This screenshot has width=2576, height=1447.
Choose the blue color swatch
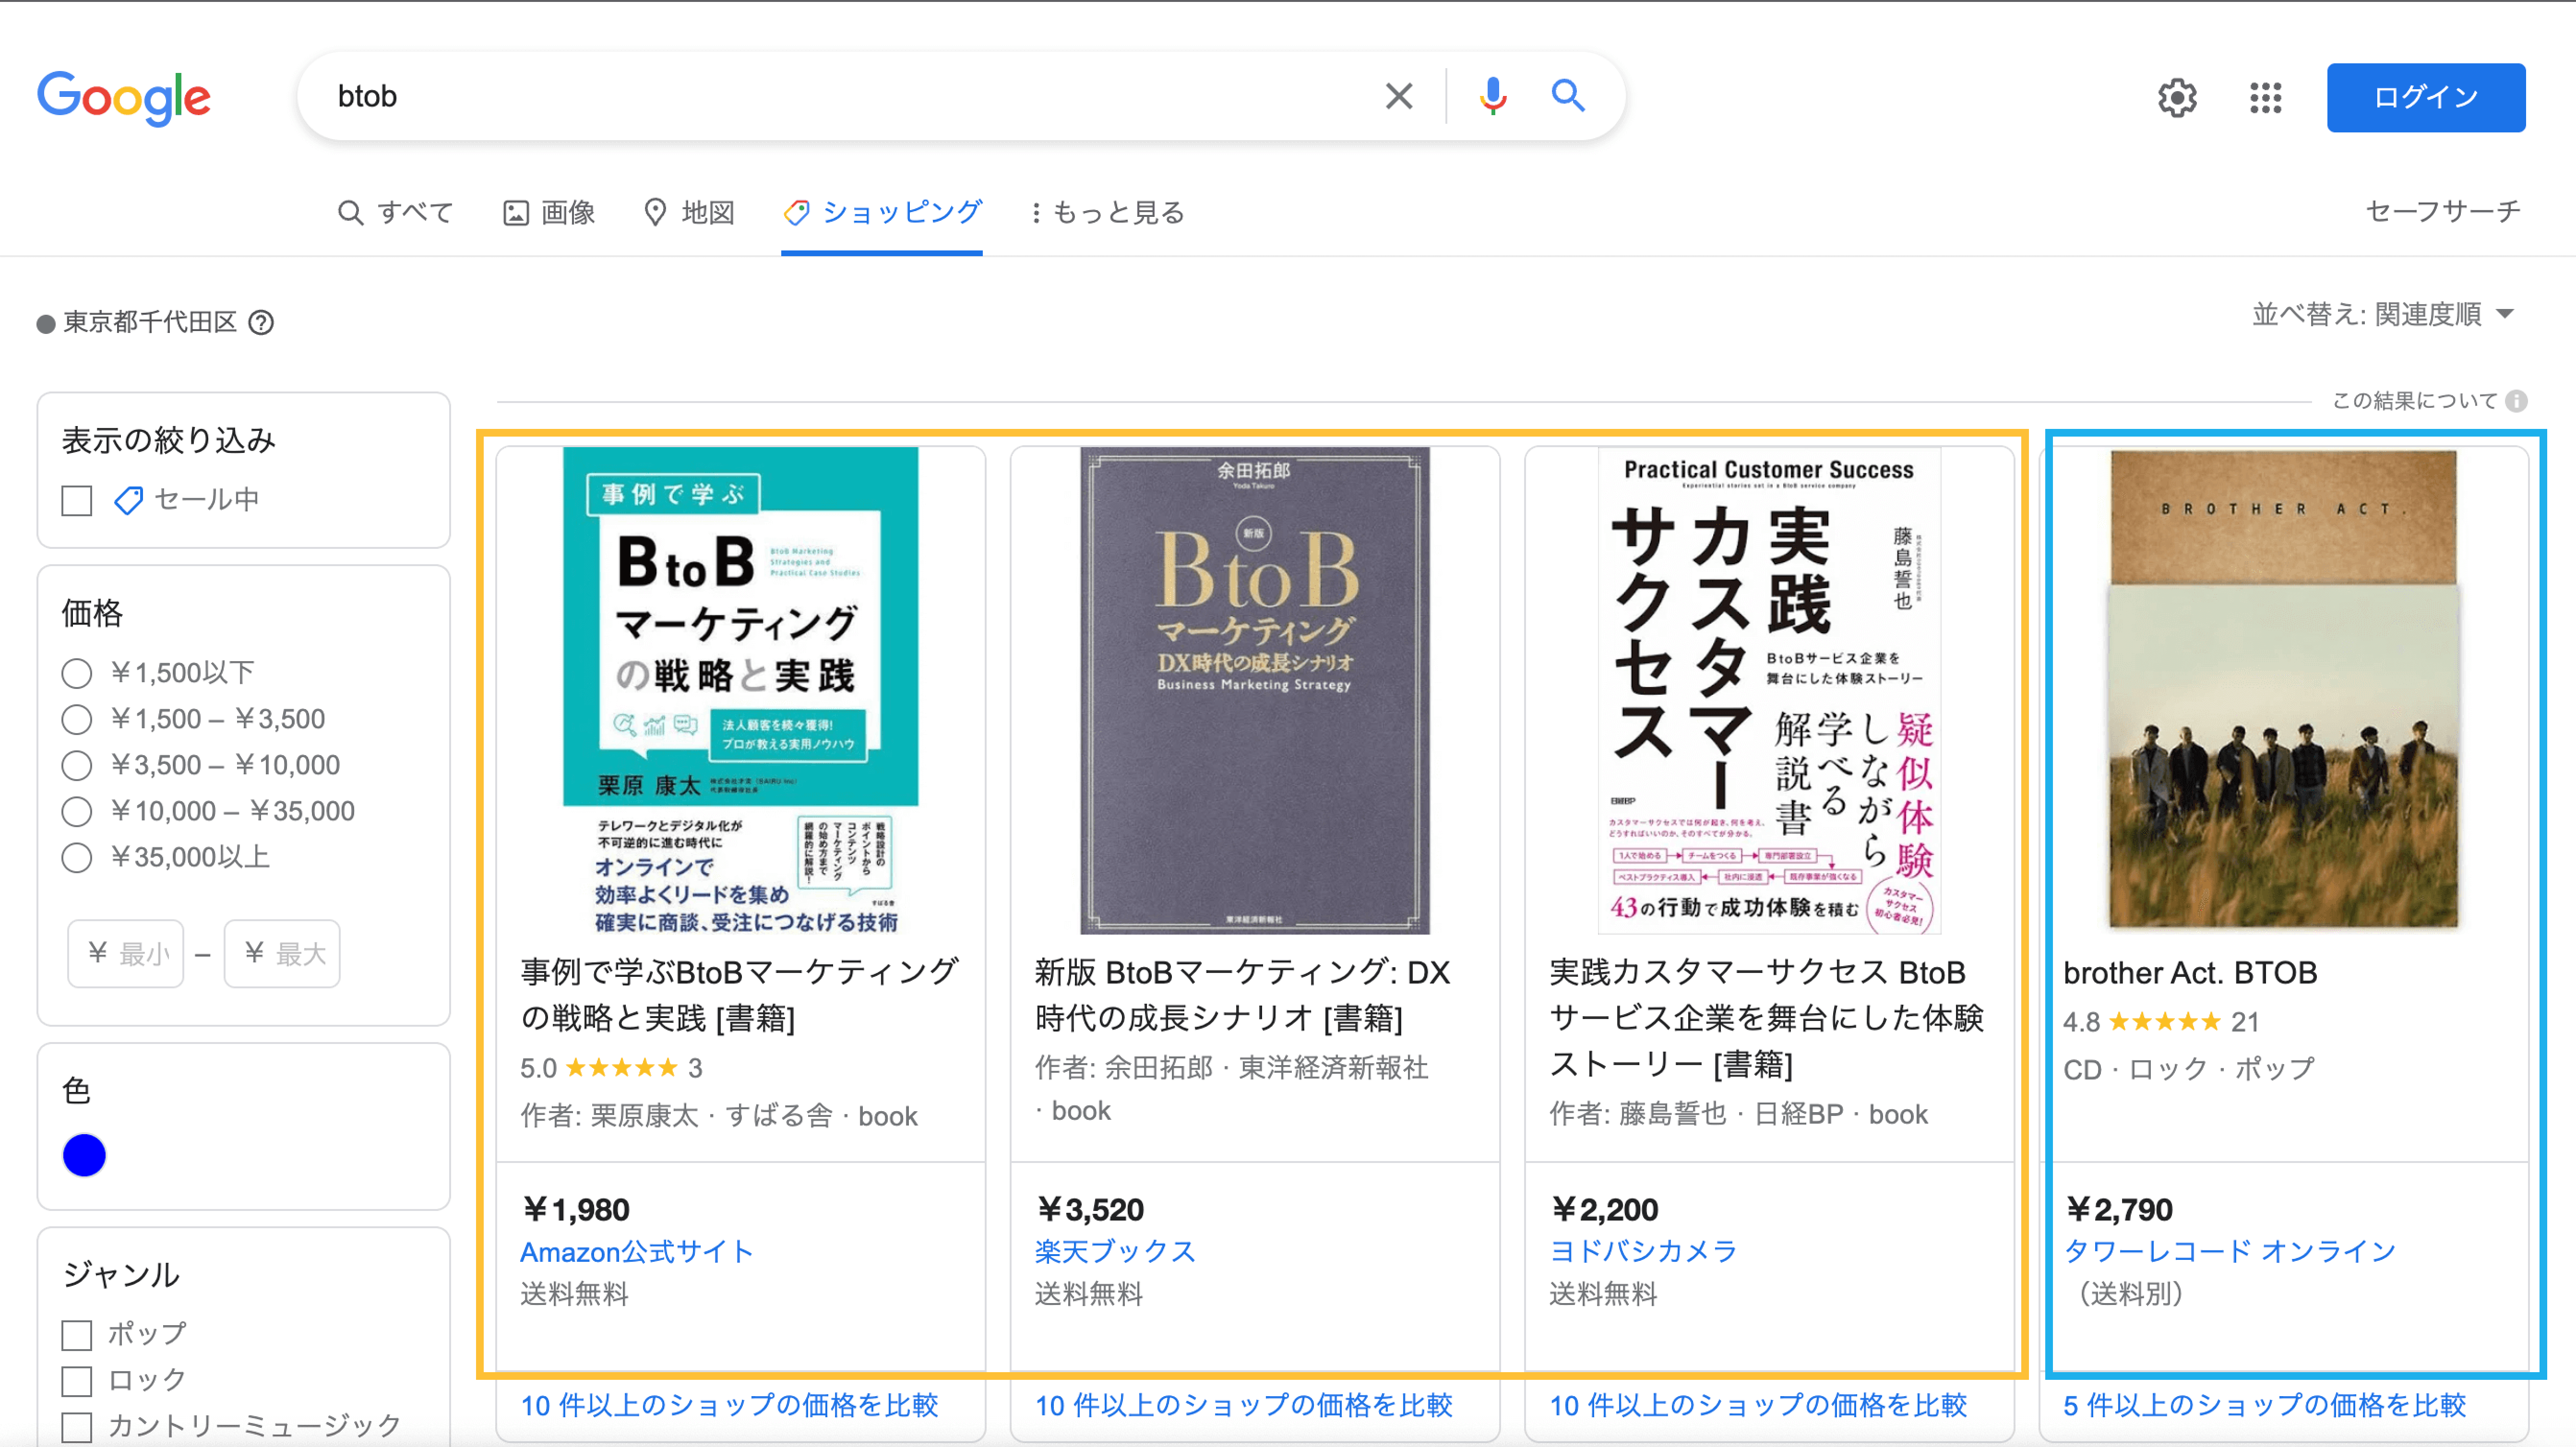tap(84, 1155)
